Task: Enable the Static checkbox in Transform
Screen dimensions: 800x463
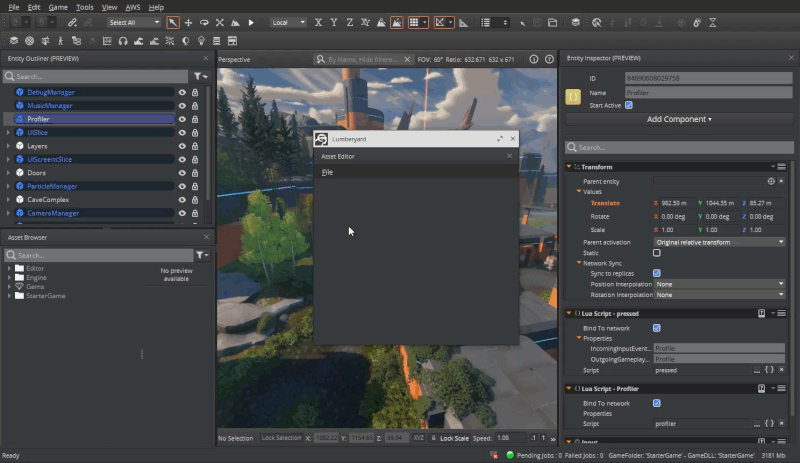Action: [x=657, y=253]
